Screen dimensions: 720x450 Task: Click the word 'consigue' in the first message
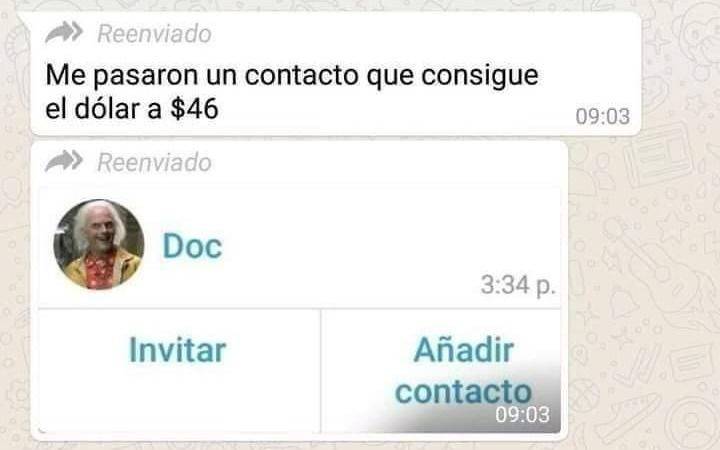point(480,77)
